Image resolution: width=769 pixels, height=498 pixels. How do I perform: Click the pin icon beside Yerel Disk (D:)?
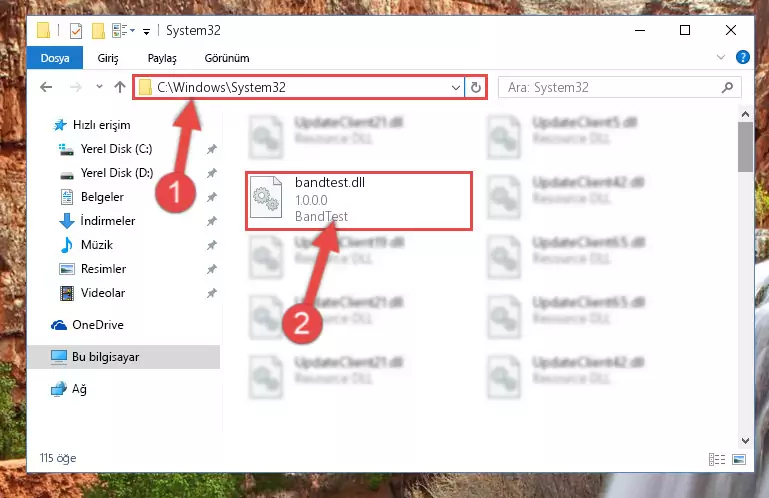(211, 173)
